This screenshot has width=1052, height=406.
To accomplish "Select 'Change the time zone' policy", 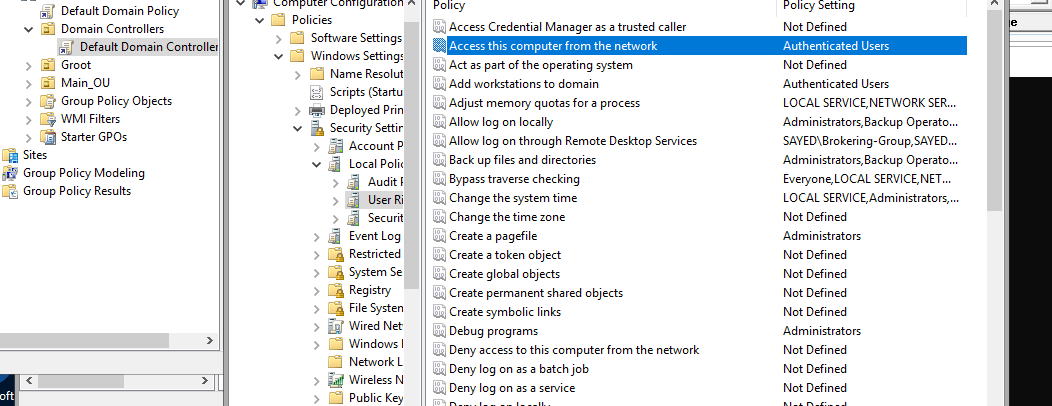I will 507,217.
